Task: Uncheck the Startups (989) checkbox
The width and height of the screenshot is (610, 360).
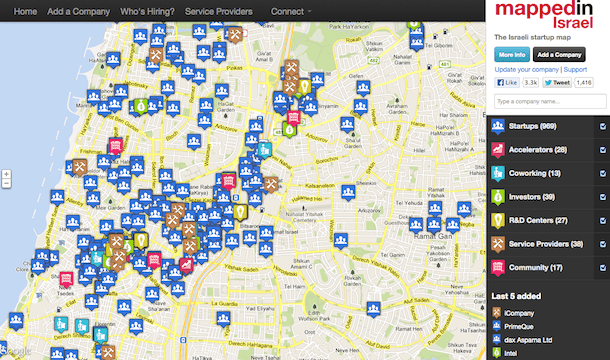Action: tap(603, 126)
